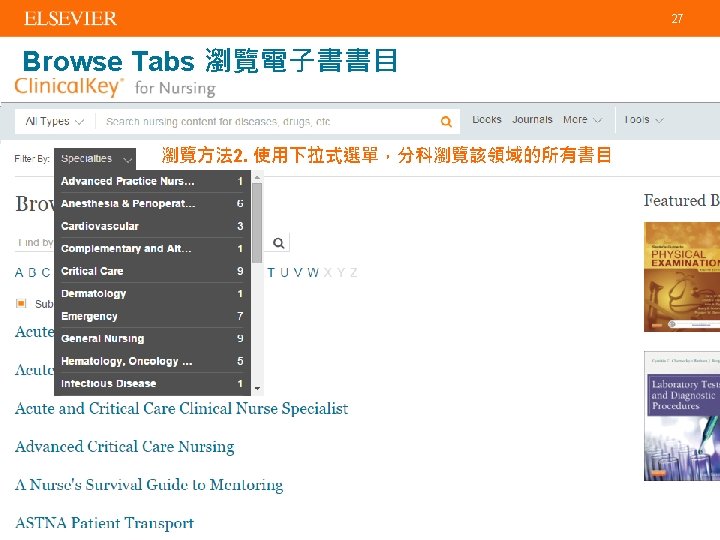720x540 pixels.
Task: Collapse the Specialties filter dropdown
Action: tap(95, 159)
